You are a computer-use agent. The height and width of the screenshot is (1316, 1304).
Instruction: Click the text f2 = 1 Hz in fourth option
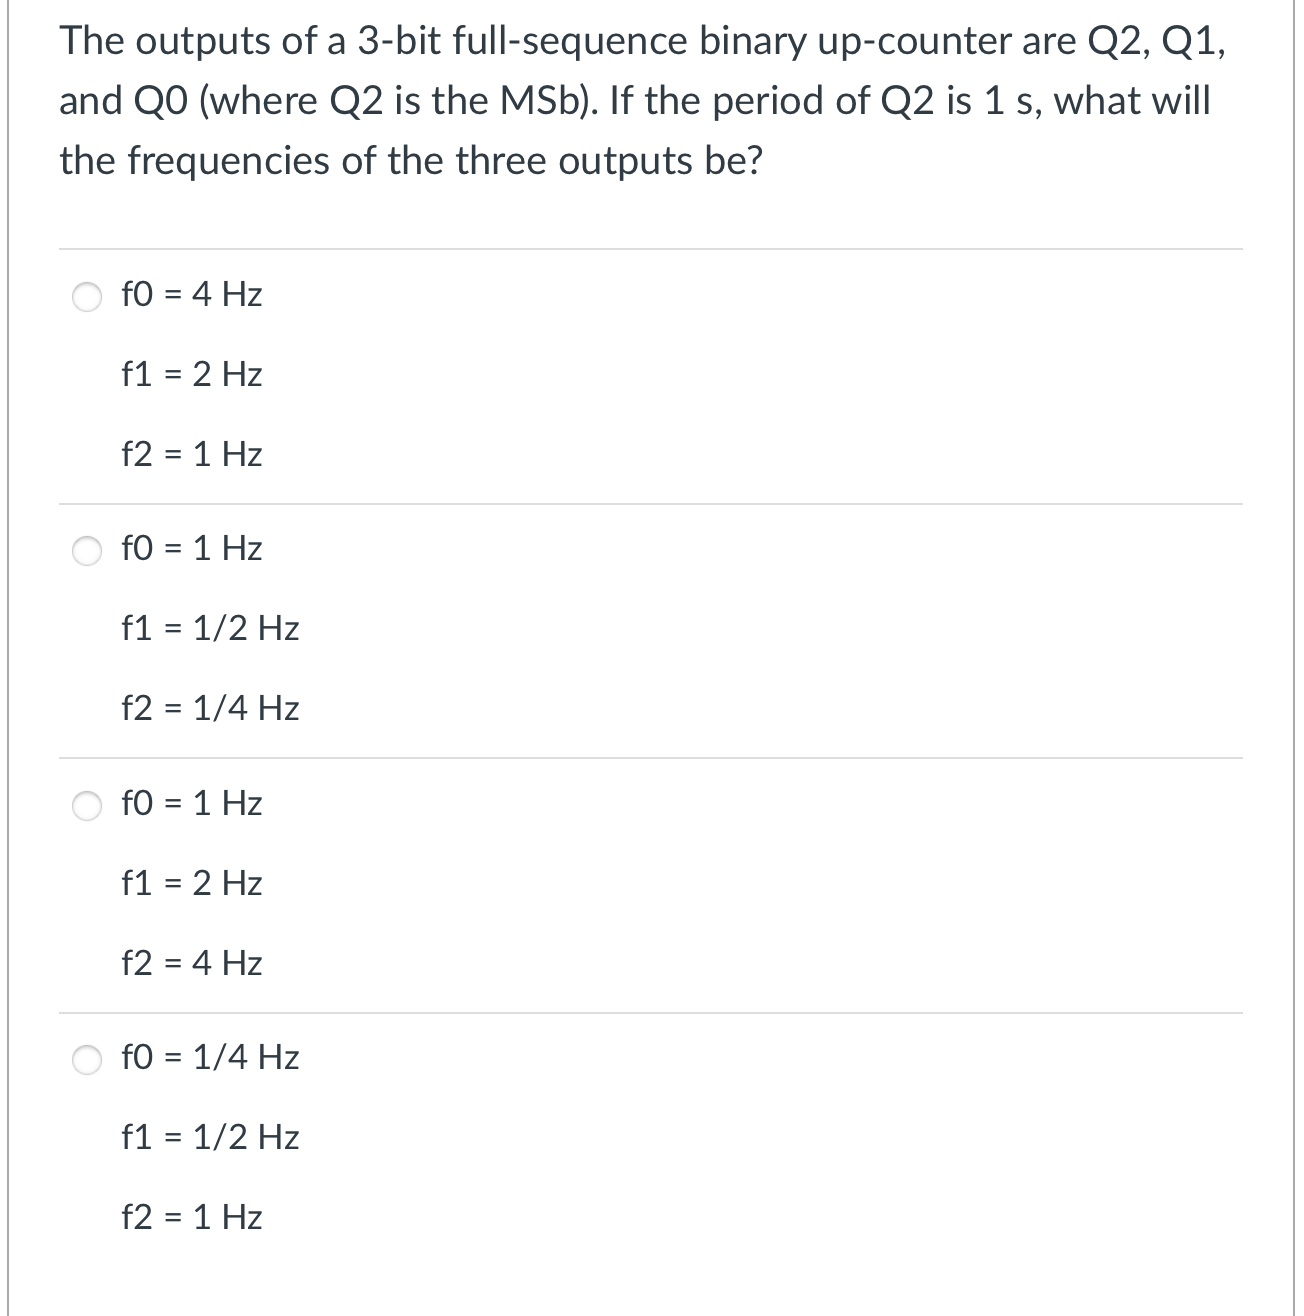pos(189,1217)
